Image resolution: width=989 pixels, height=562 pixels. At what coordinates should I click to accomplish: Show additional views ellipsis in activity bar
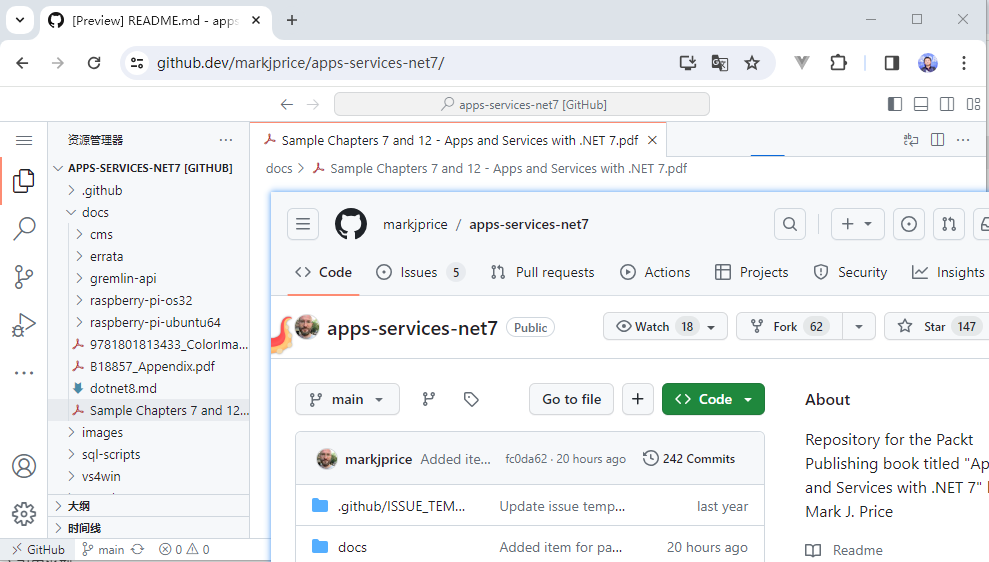pos(24,373)
